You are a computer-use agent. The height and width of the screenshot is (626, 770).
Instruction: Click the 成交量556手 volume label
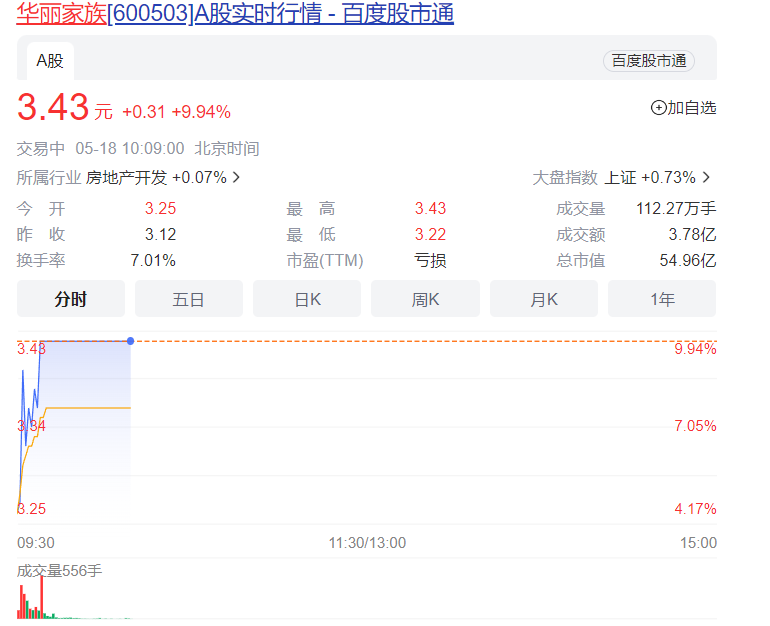pyautogui.click(x=59, y=571)
